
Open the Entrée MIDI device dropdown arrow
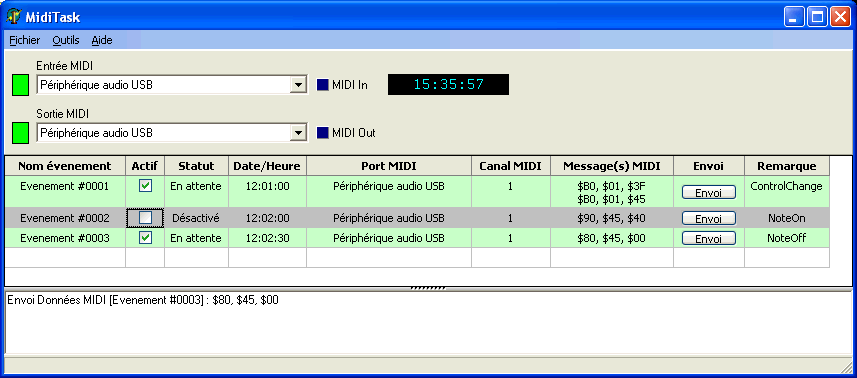point(298,85)
